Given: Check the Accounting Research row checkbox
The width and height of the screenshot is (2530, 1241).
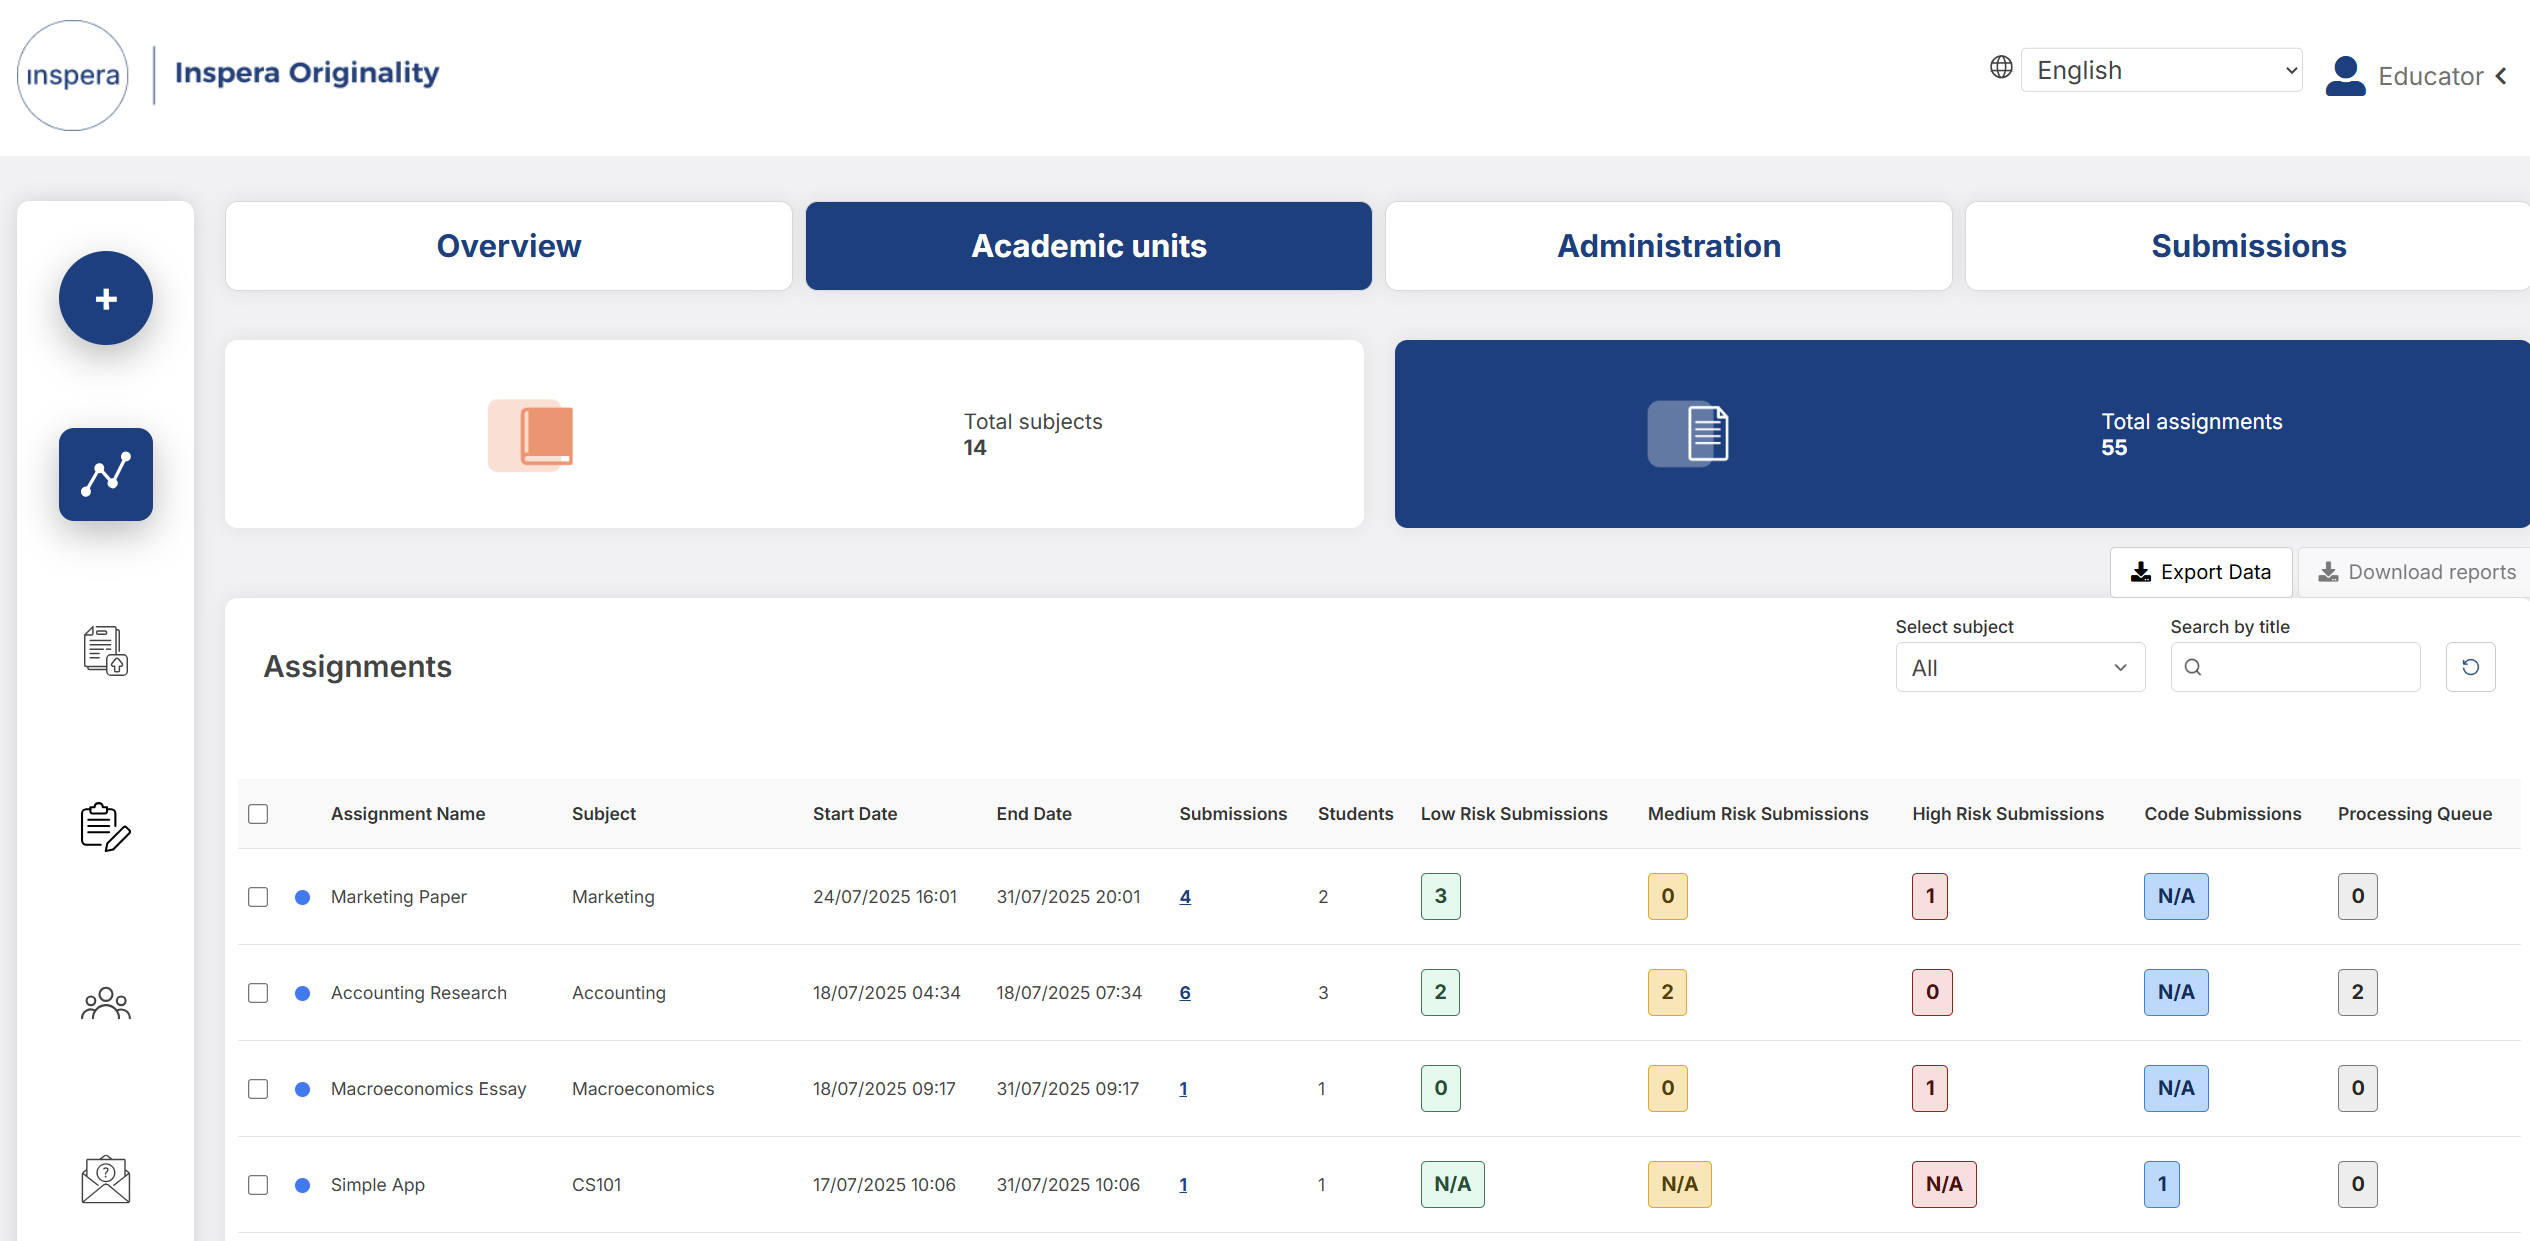Looking at the screenshot, I should 258,993.
